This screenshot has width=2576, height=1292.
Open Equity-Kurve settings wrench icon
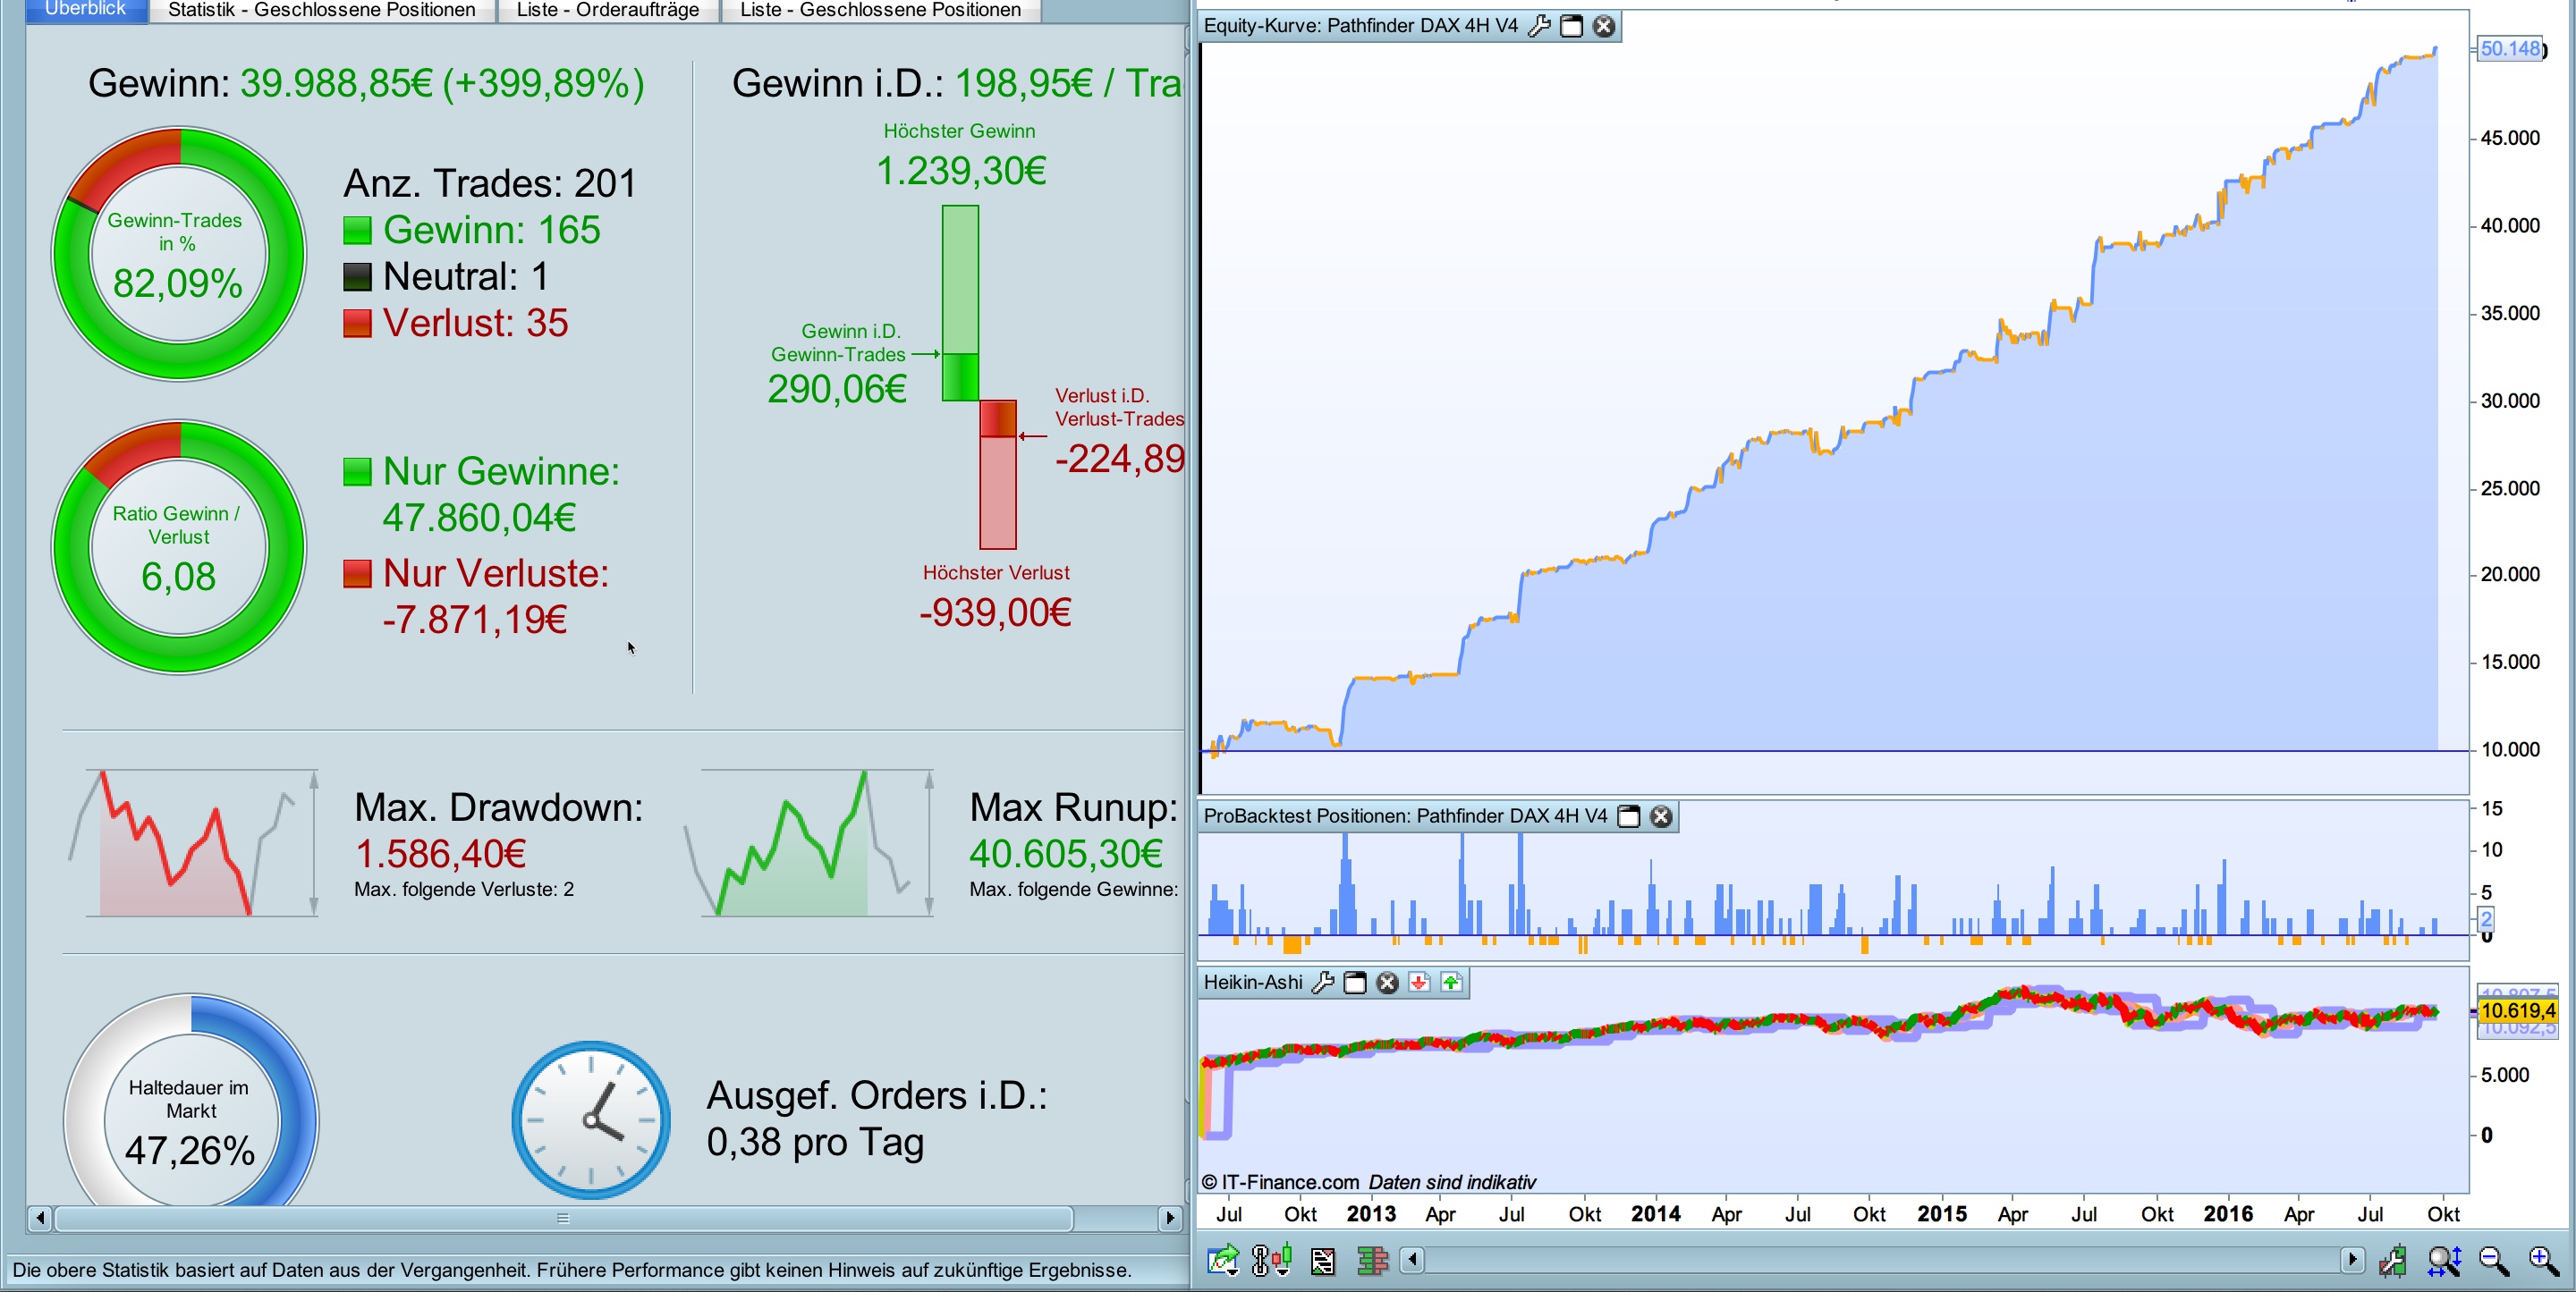click(x=1539, y=26)
